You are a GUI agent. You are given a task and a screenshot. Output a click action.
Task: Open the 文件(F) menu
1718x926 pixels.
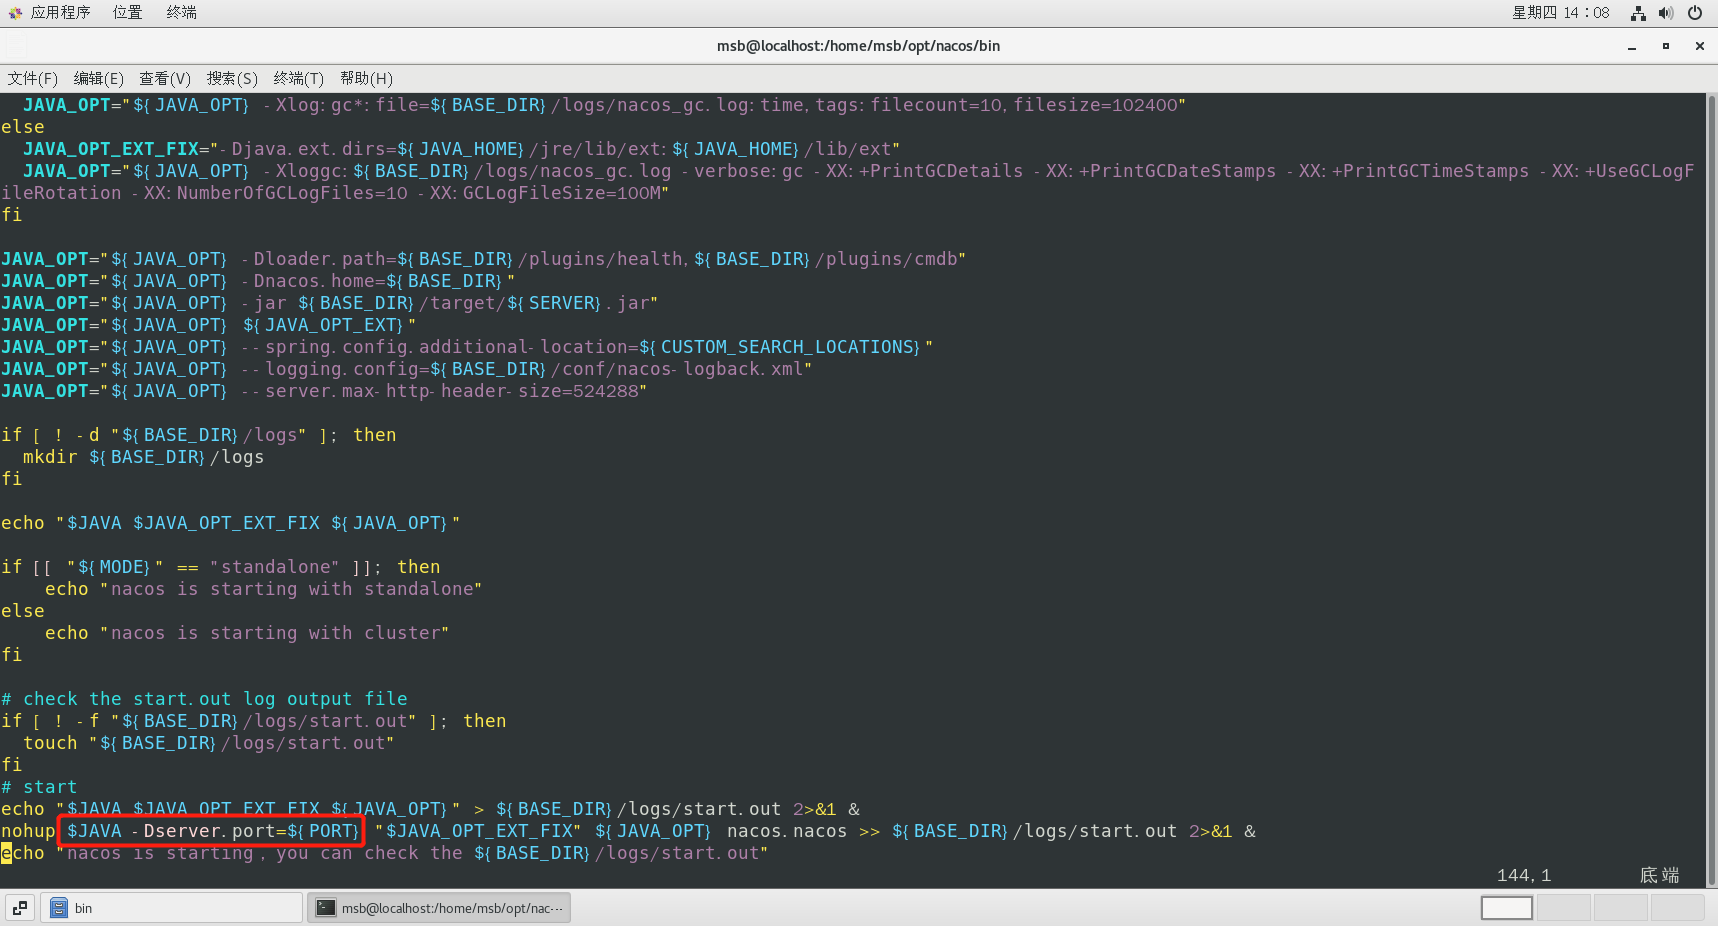tap(33, 78)
